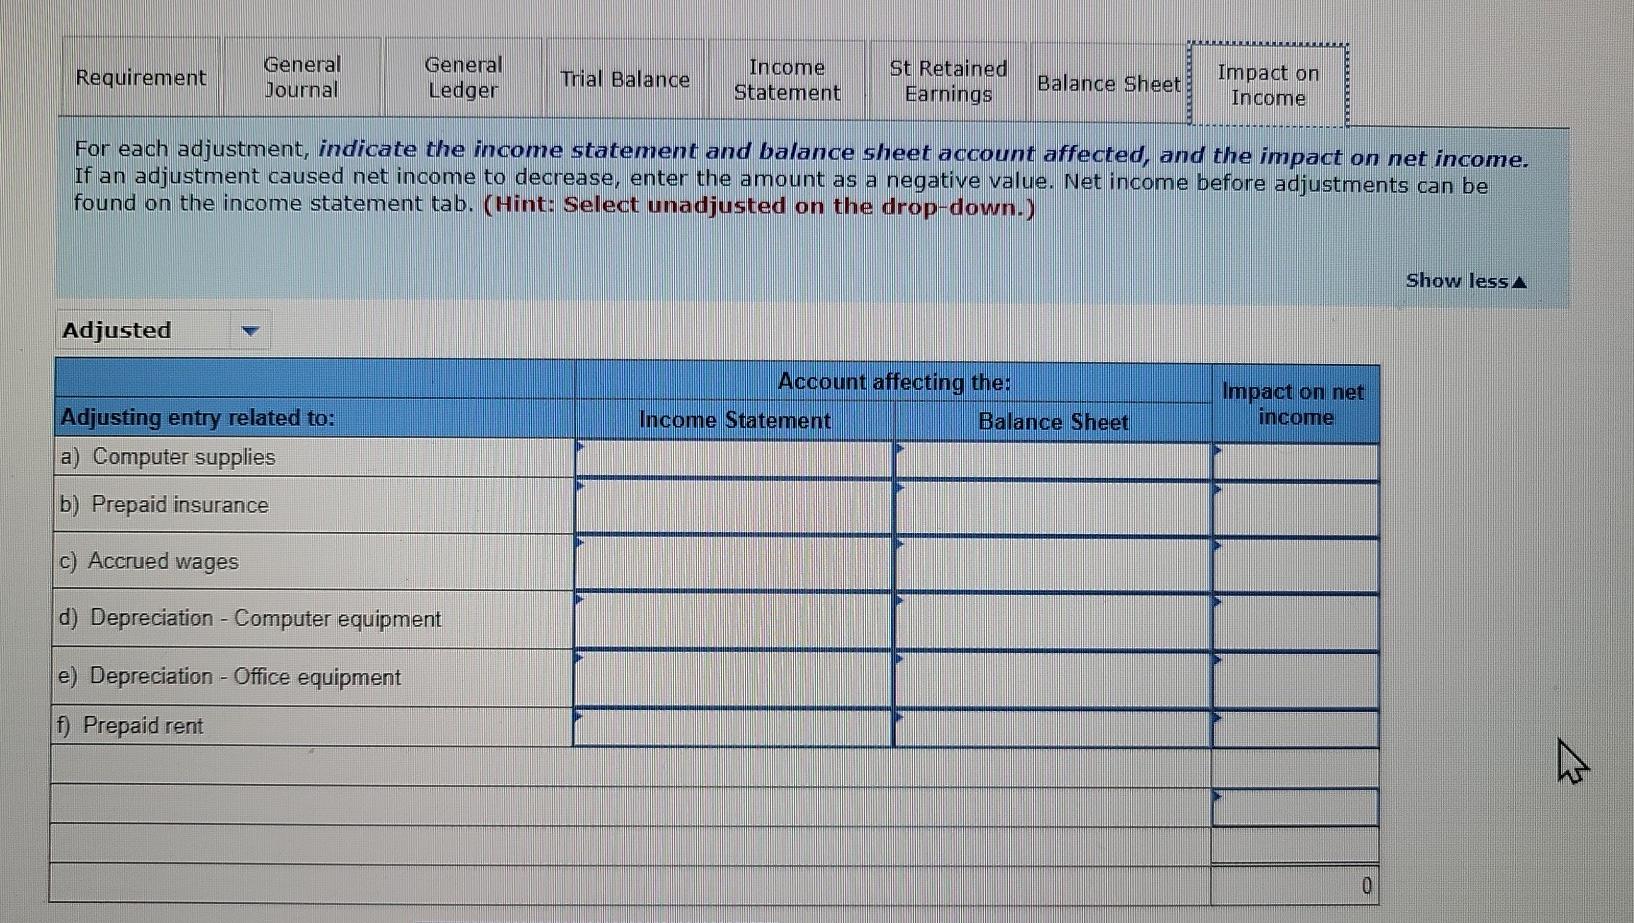Screen dimensions: 1634x923
Task: Select Income Statement account for Depreciation Office equipment
Action: [733, 678]
